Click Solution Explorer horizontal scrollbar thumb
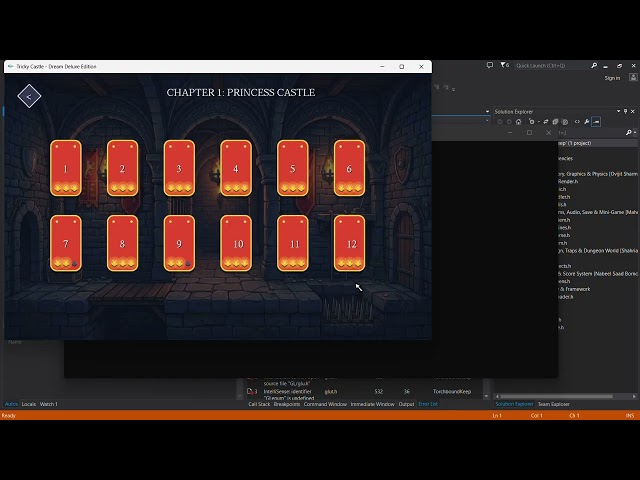 tap(557, 396)
